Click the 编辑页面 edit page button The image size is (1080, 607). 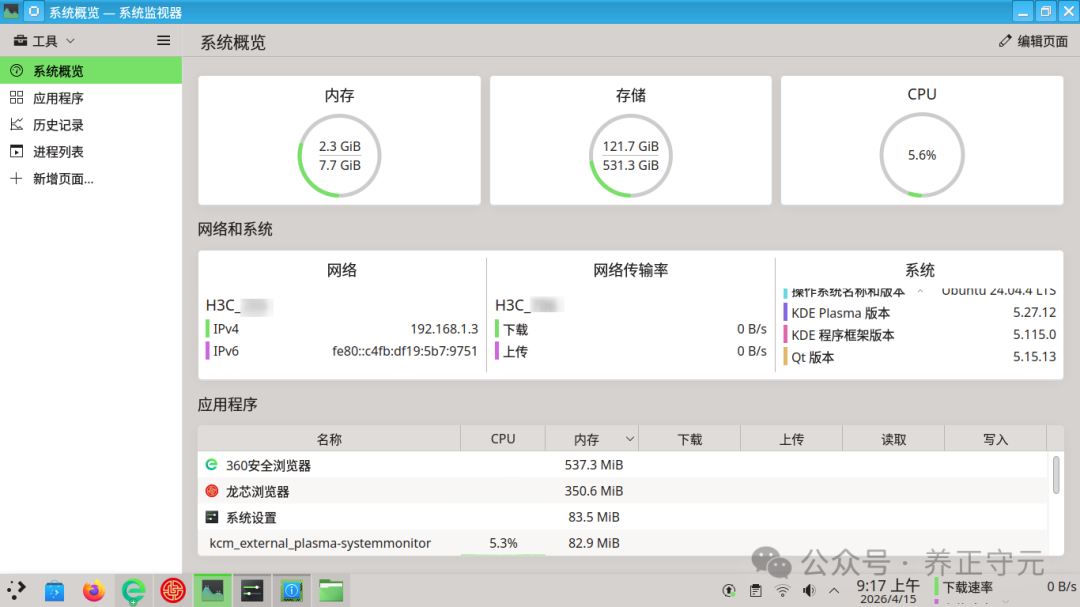pyautogui.click(x=1033, y=41)
